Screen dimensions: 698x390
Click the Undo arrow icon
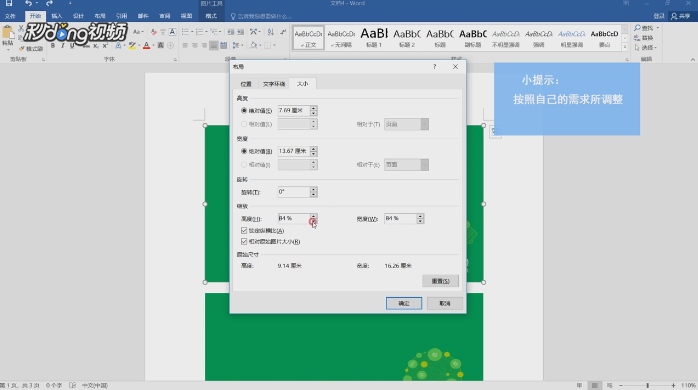(x=28, y=4)
